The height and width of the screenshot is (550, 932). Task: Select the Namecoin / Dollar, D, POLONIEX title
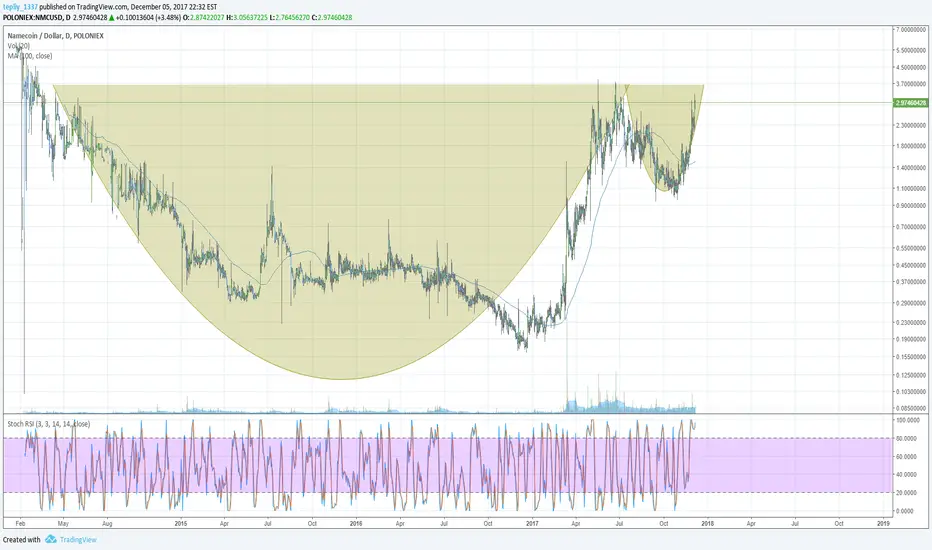pyautogui.click(x=55, y=36)
